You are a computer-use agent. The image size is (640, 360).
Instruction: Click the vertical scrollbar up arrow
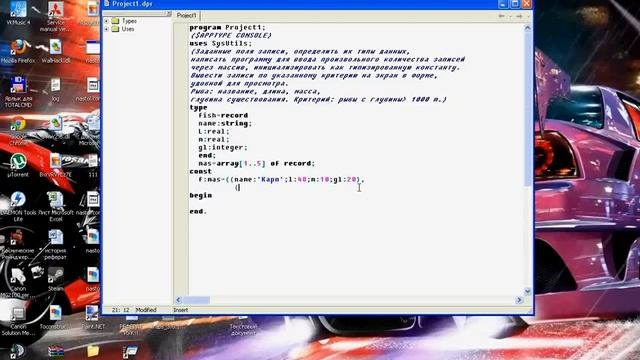coord(527,28)
